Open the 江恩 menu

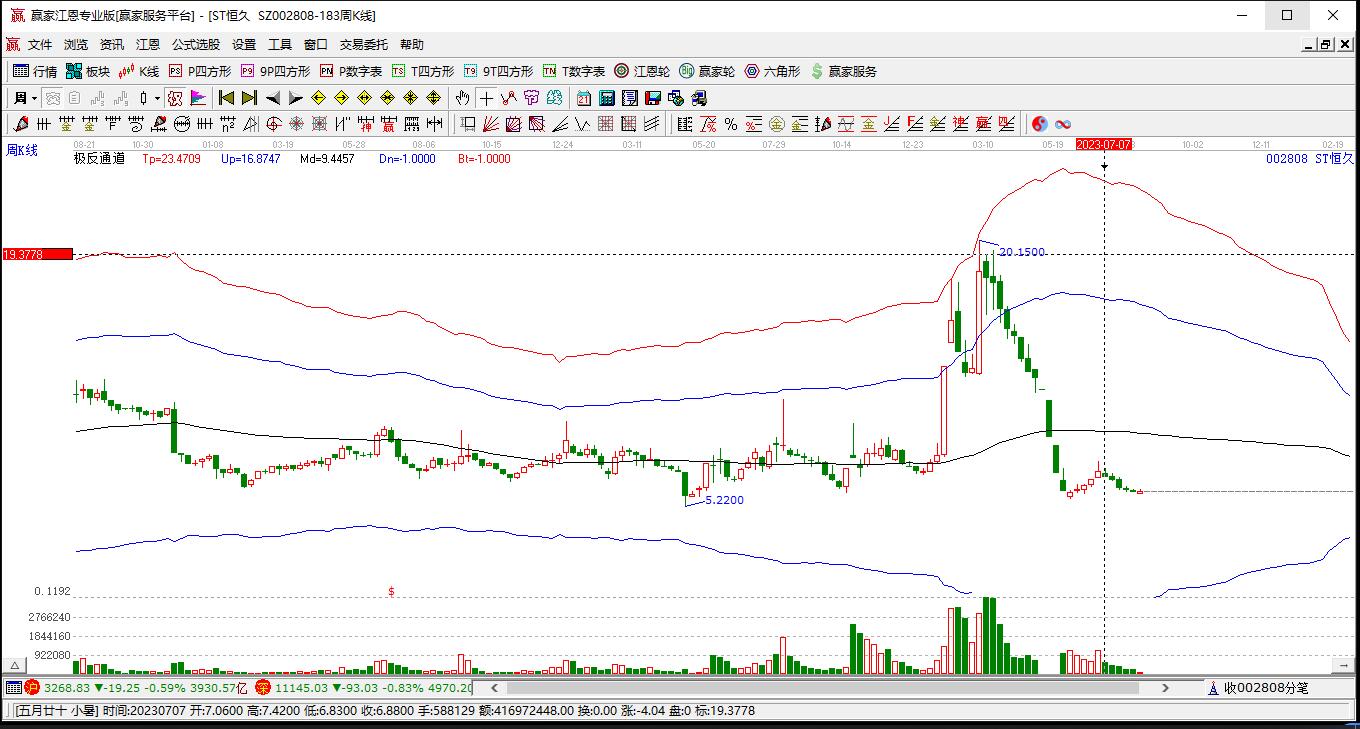point(148,45)
